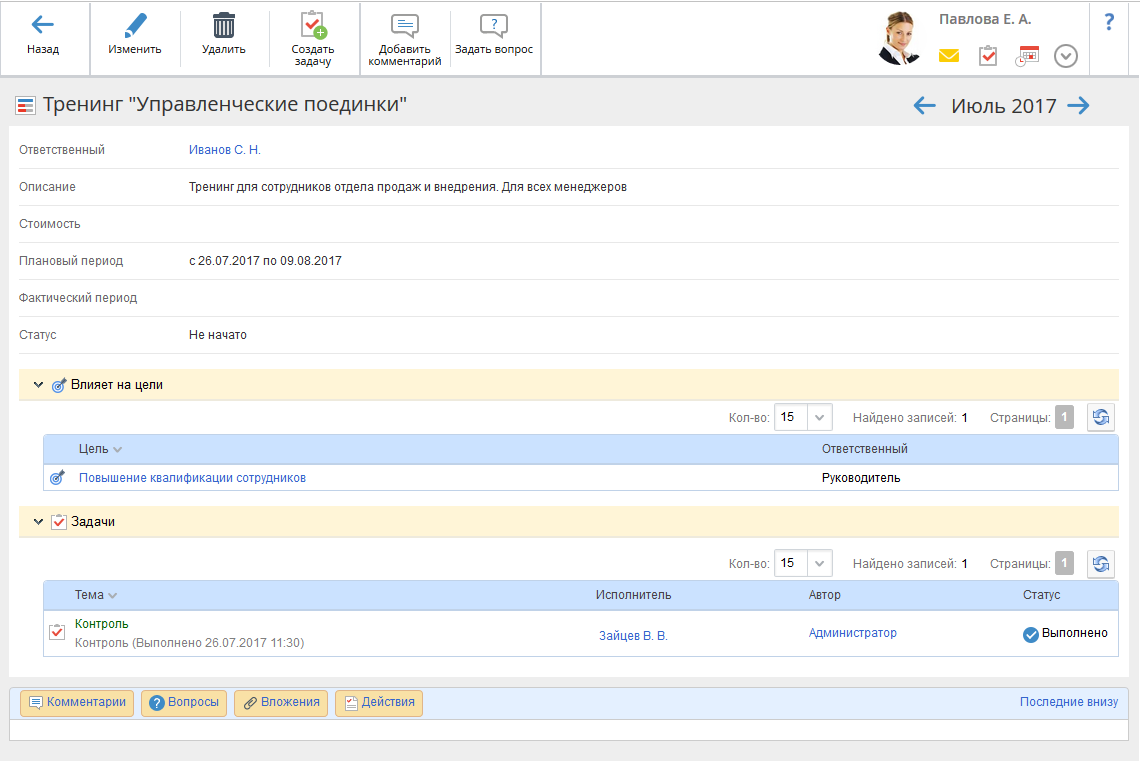Click the Назад back arrow icon
Viewport: 1142px width, 762px height.
pos(43,26)
